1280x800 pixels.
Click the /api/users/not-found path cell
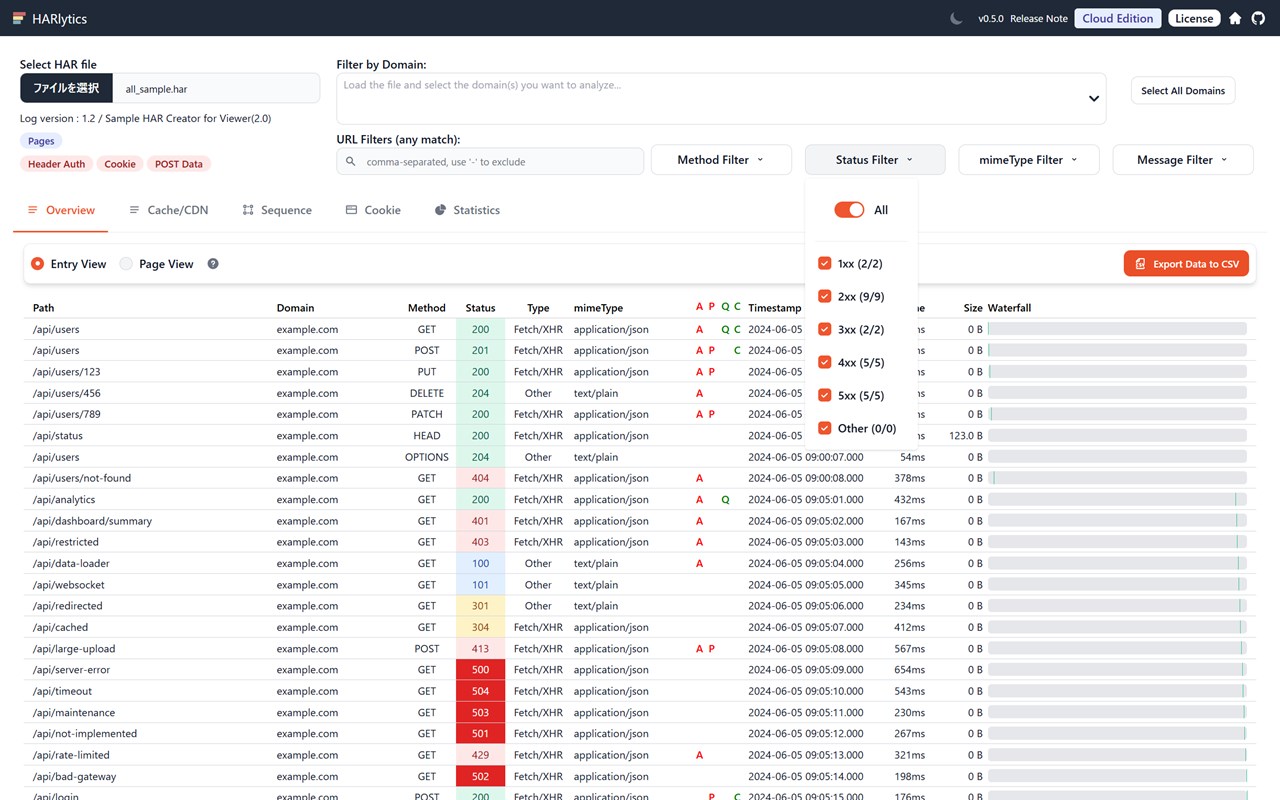(x=81, y=478)
